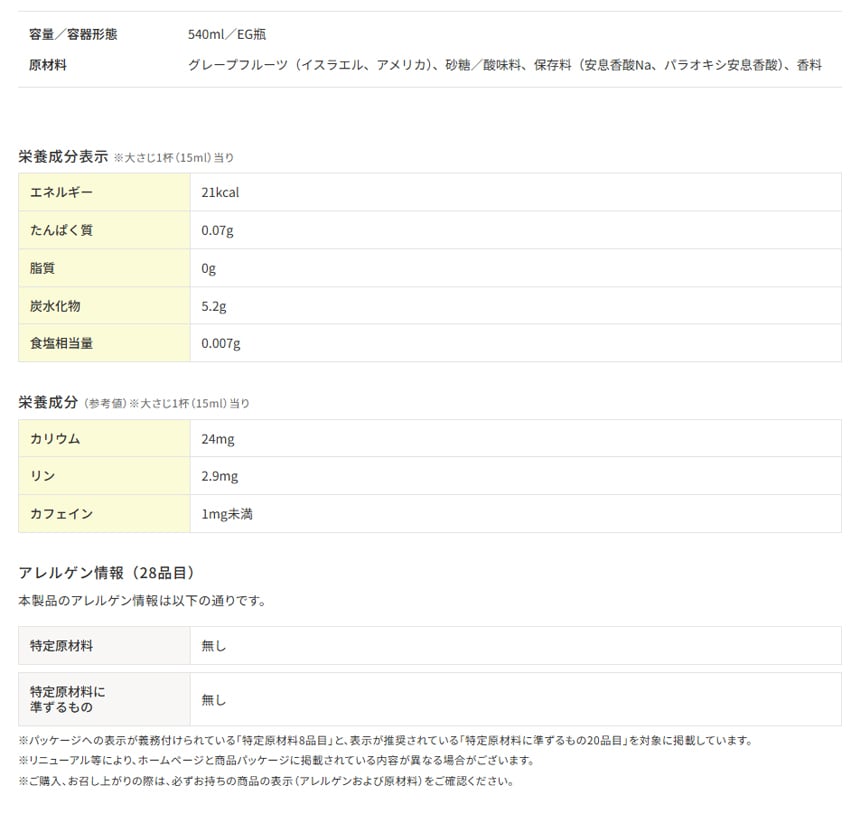Click the カフェイン row label
860x816 pixels.
coord(61,514)
